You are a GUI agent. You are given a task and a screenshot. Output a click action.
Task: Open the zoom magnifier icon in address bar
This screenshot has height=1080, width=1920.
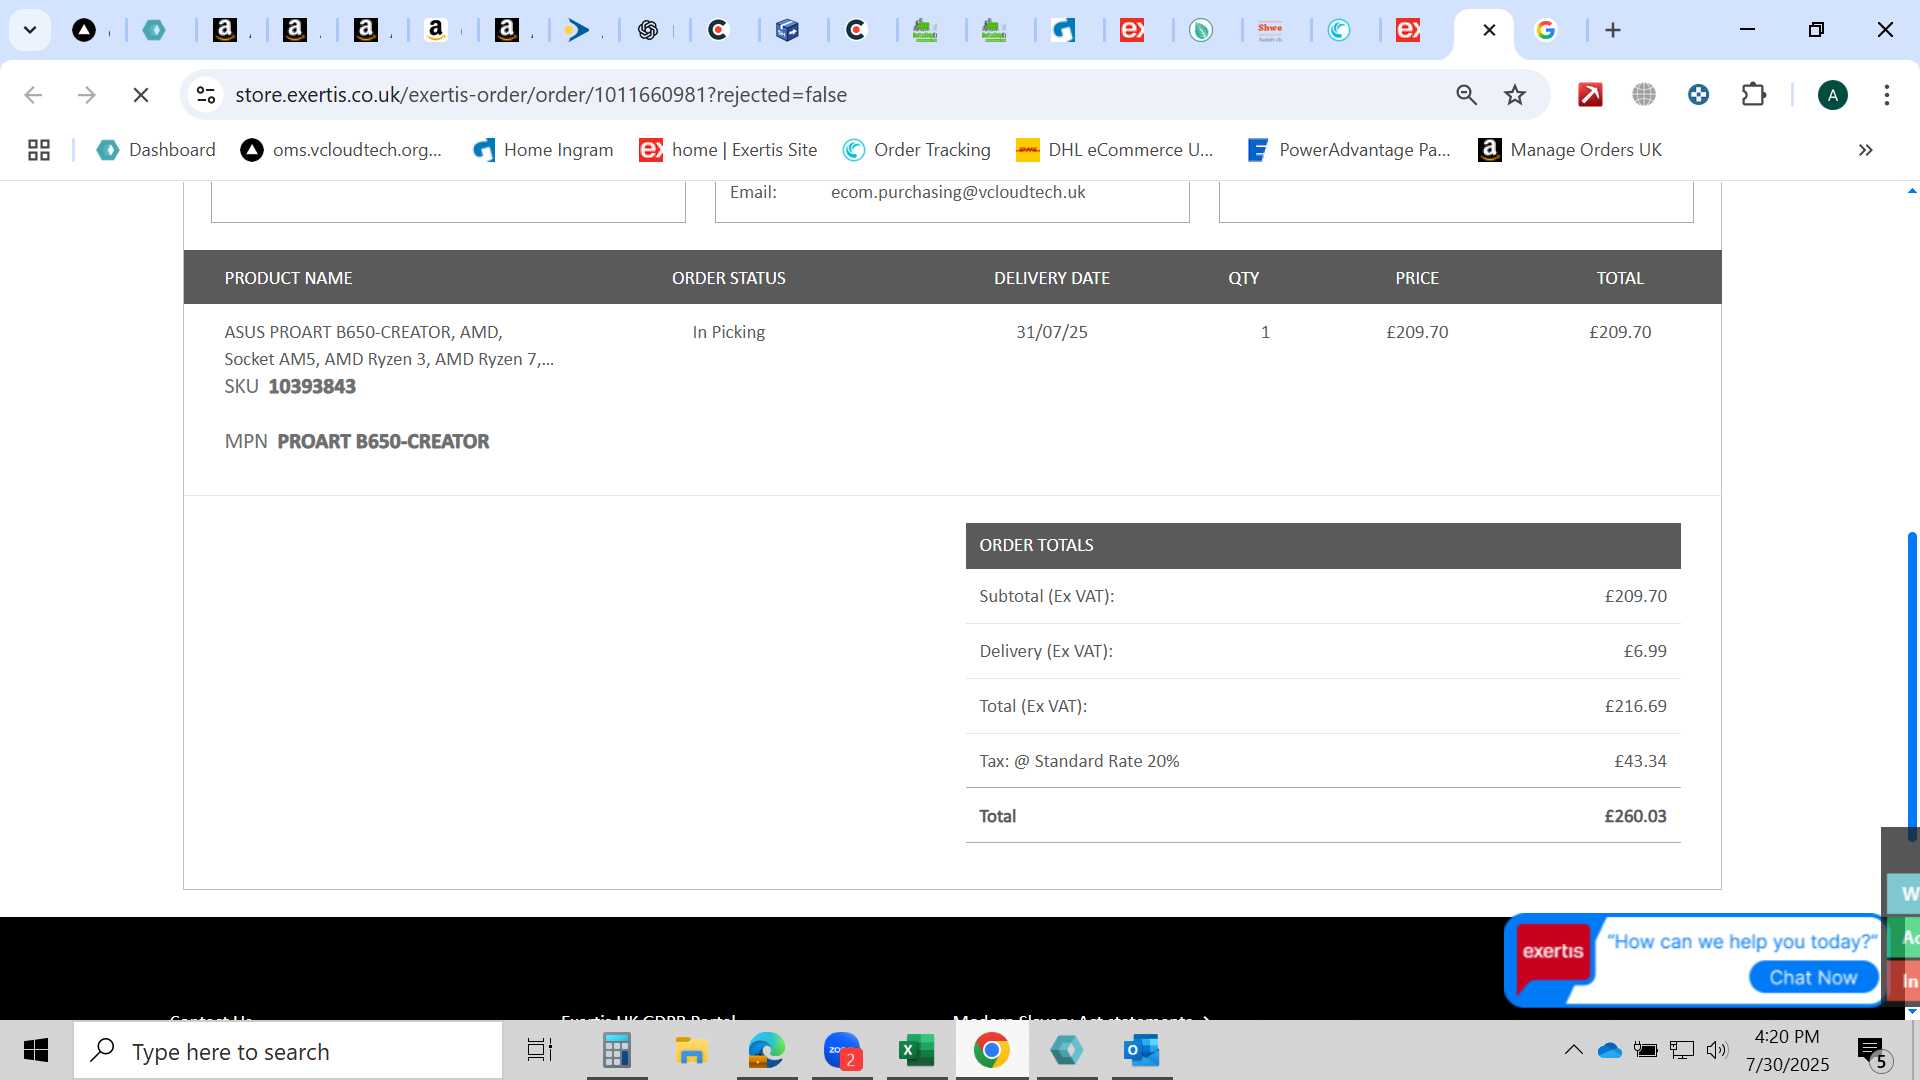[1466, 95]
